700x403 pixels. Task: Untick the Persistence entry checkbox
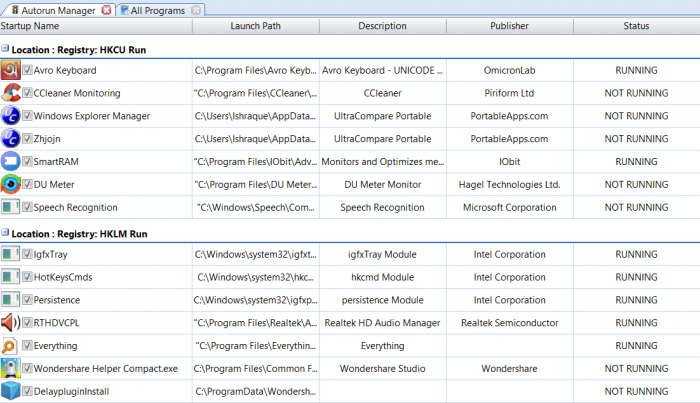click(x=27, y=300)
